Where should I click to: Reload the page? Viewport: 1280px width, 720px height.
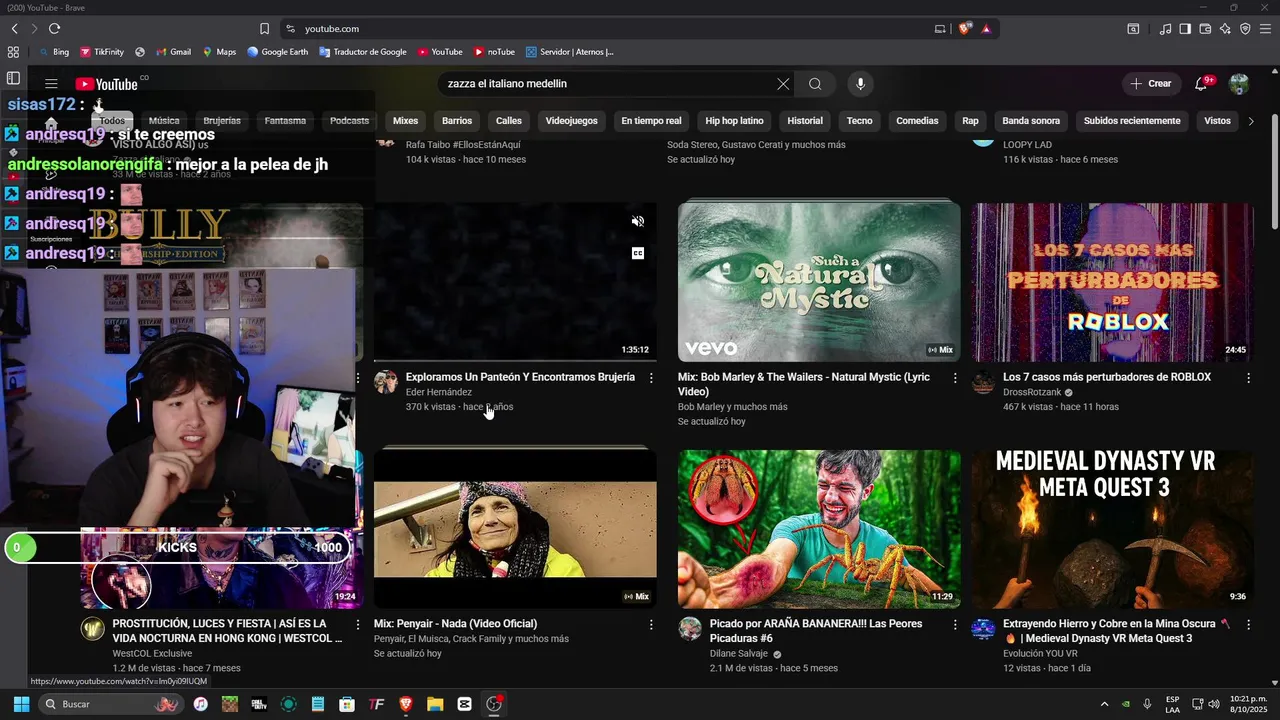point(54,29)
